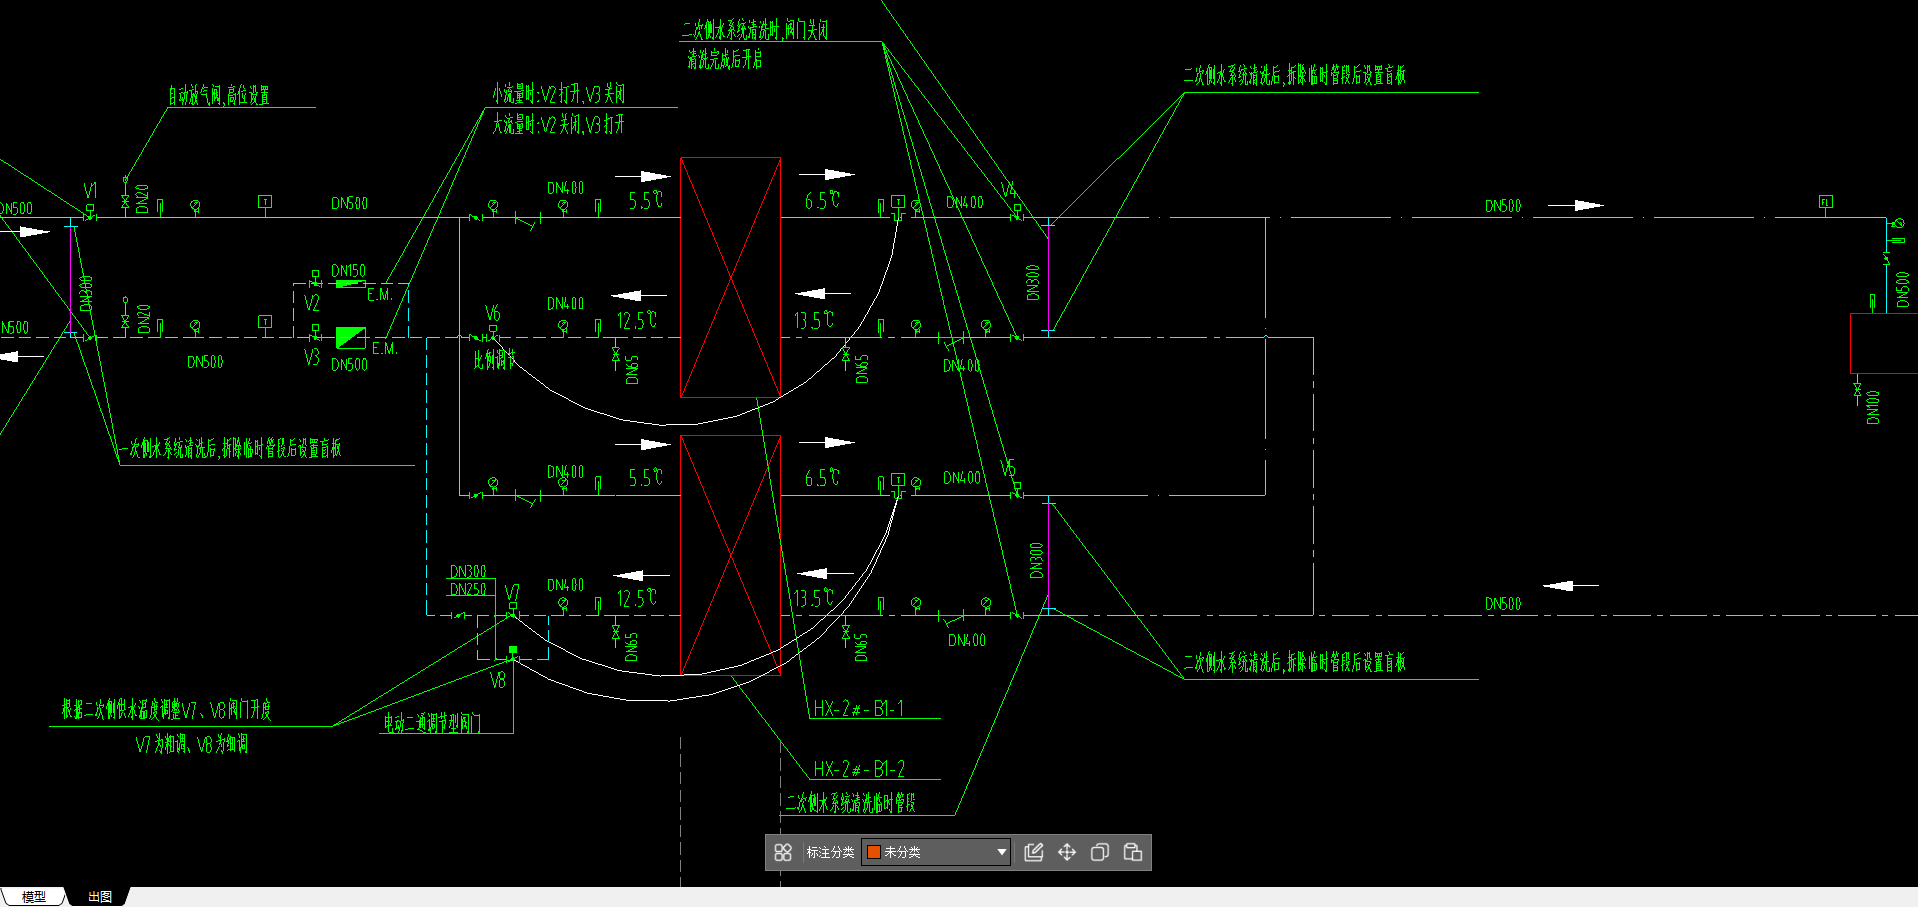The image size is (1918, 907).
Task: Click the label 电动二通调节型阀门
Action: (432, 723)
